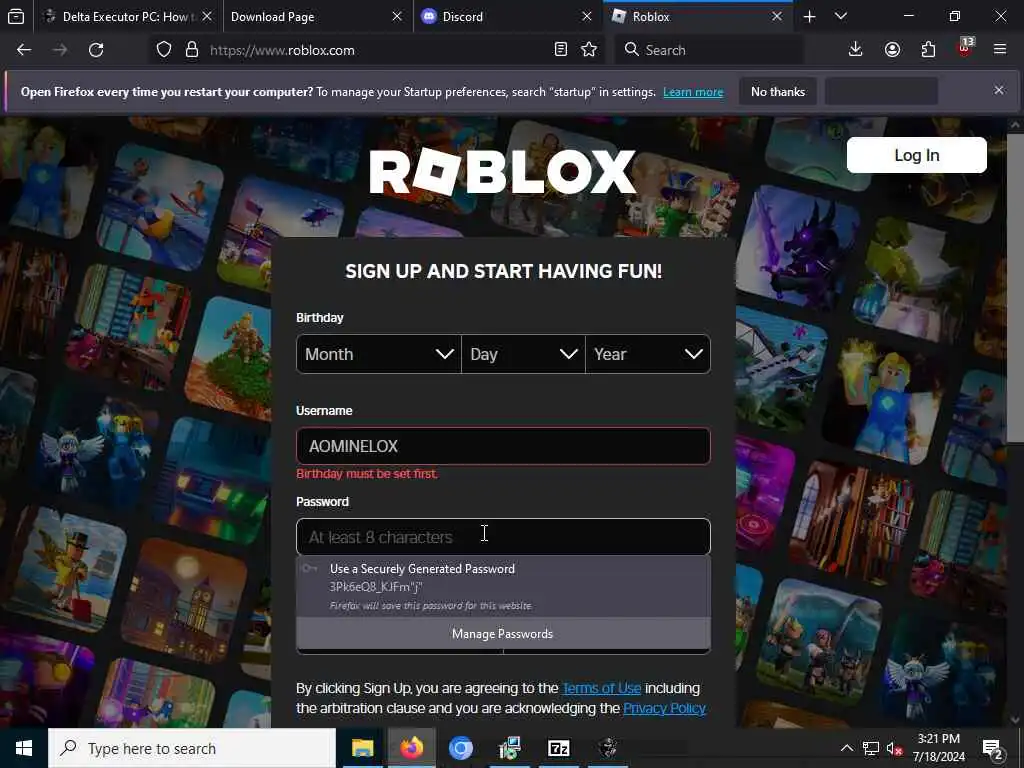Open the Firefox account icon

892,50
